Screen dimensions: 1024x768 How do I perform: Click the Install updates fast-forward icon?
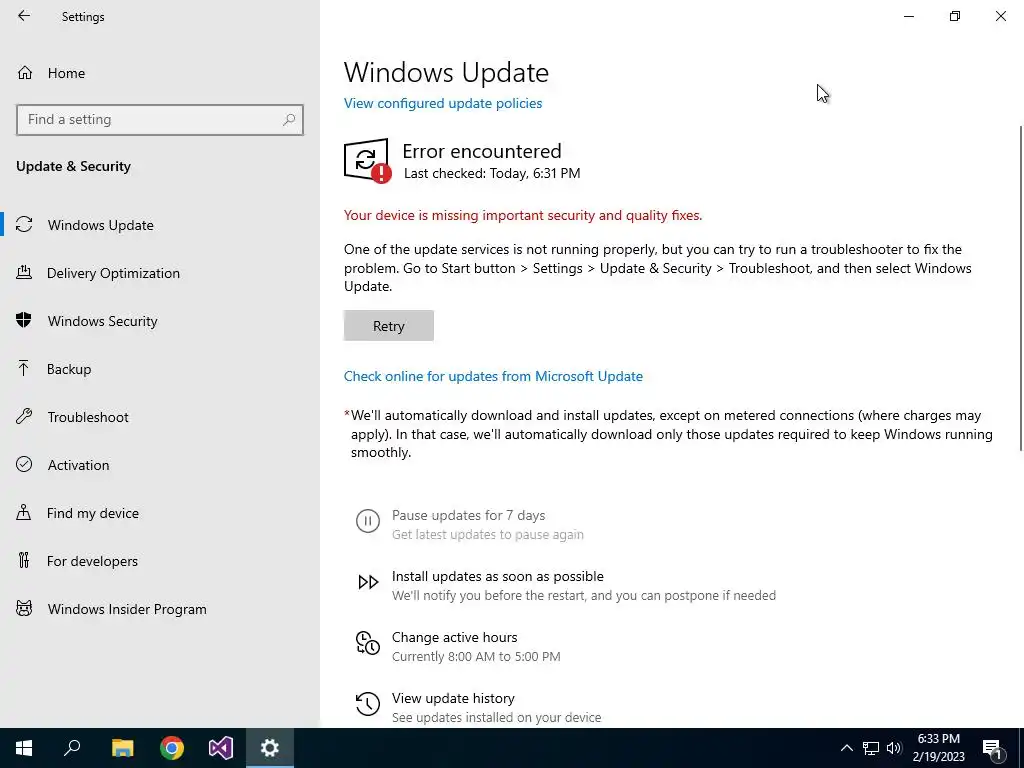tap(368, 582)
